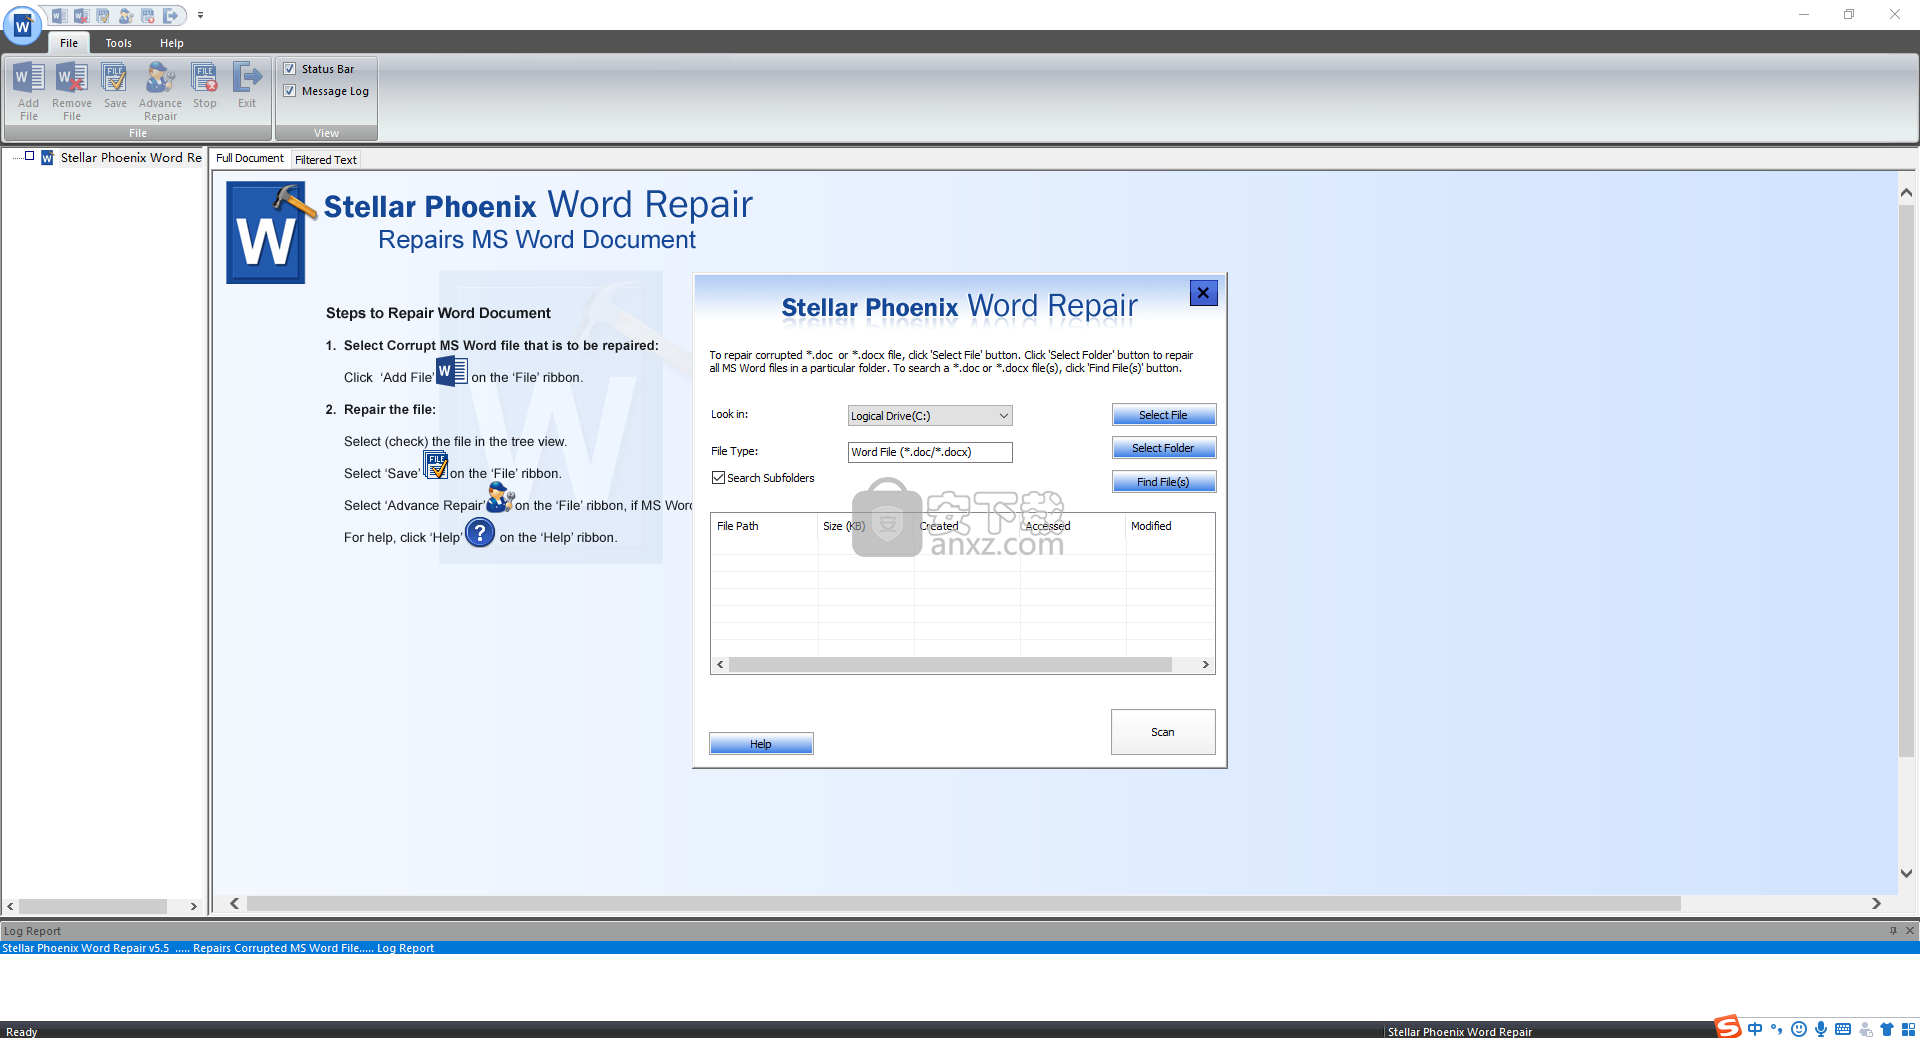Open the Tools ribbon tab

point(119,43)
